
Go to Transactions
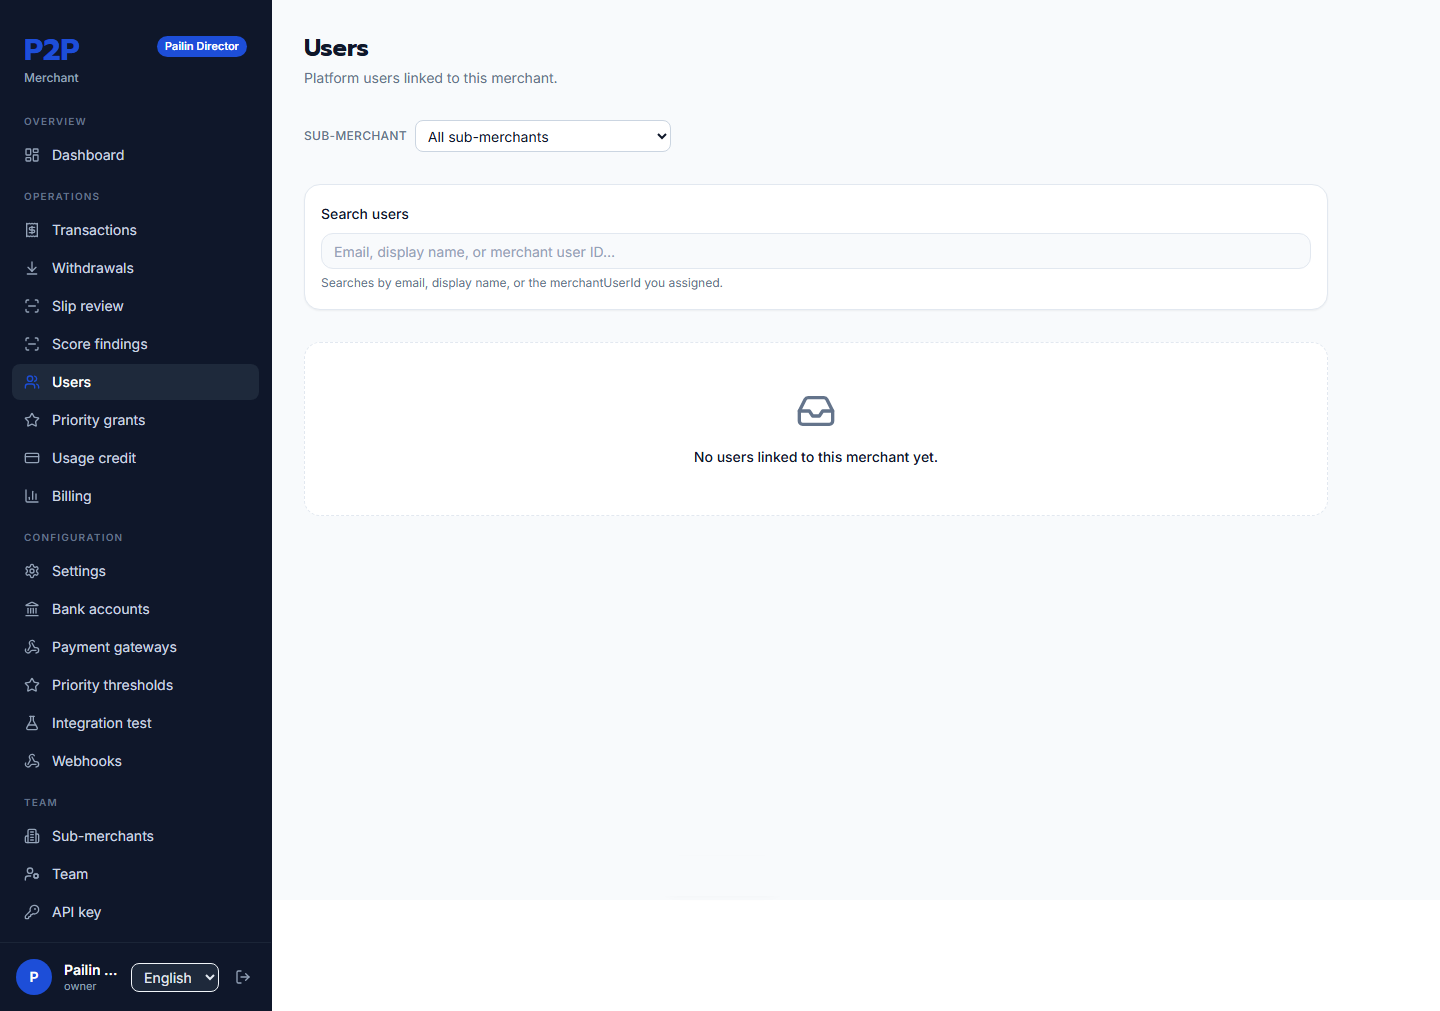click(135, 230)
